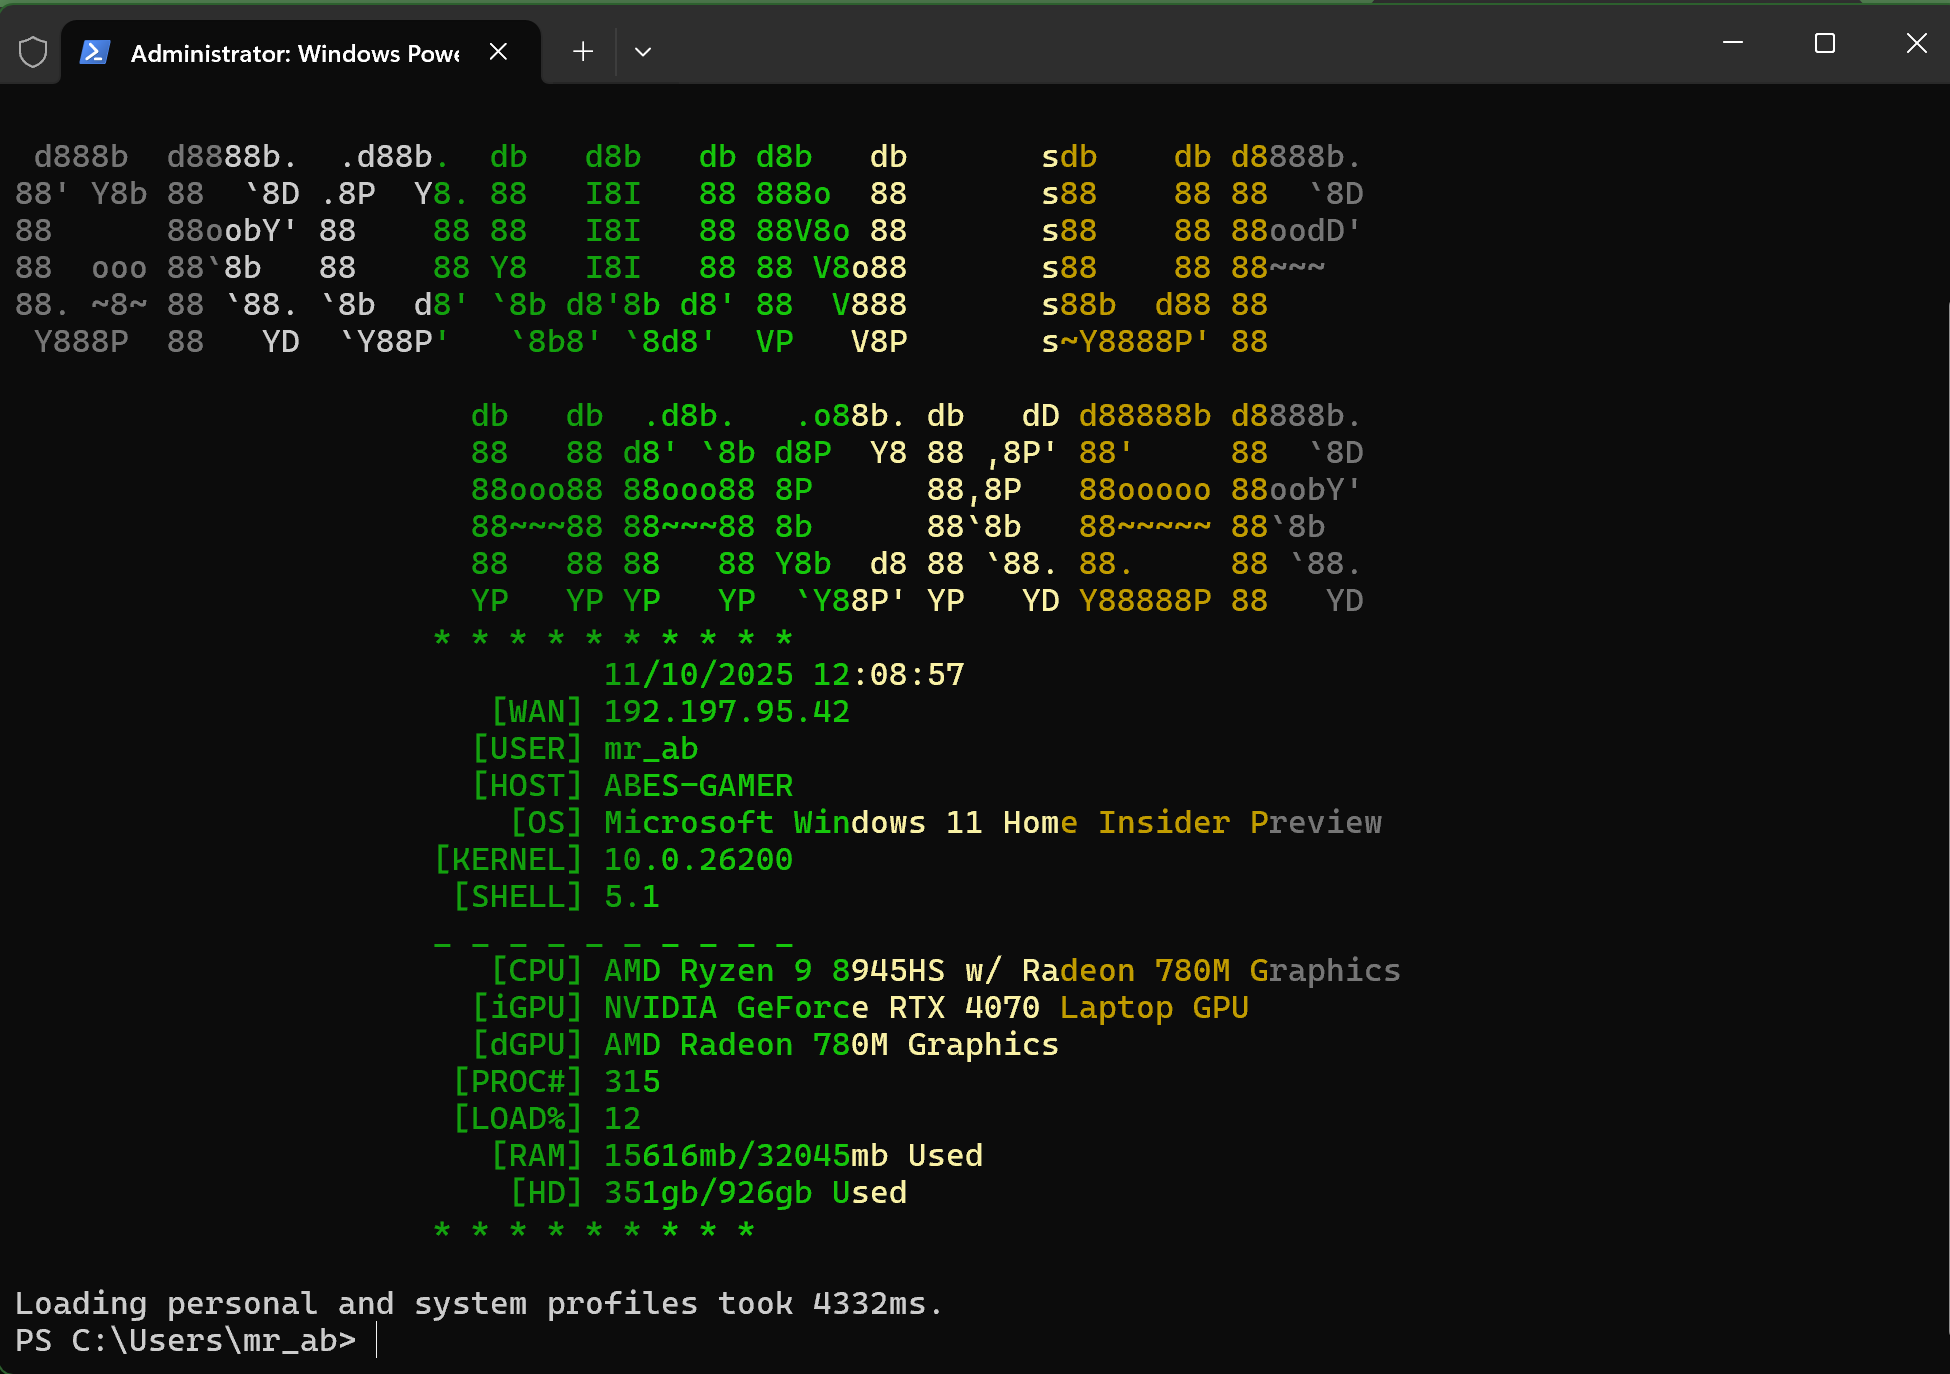Click the Loading personal and system profiles message
This screenshot has height=1374, width=1950.
[x=478, y=1304]
